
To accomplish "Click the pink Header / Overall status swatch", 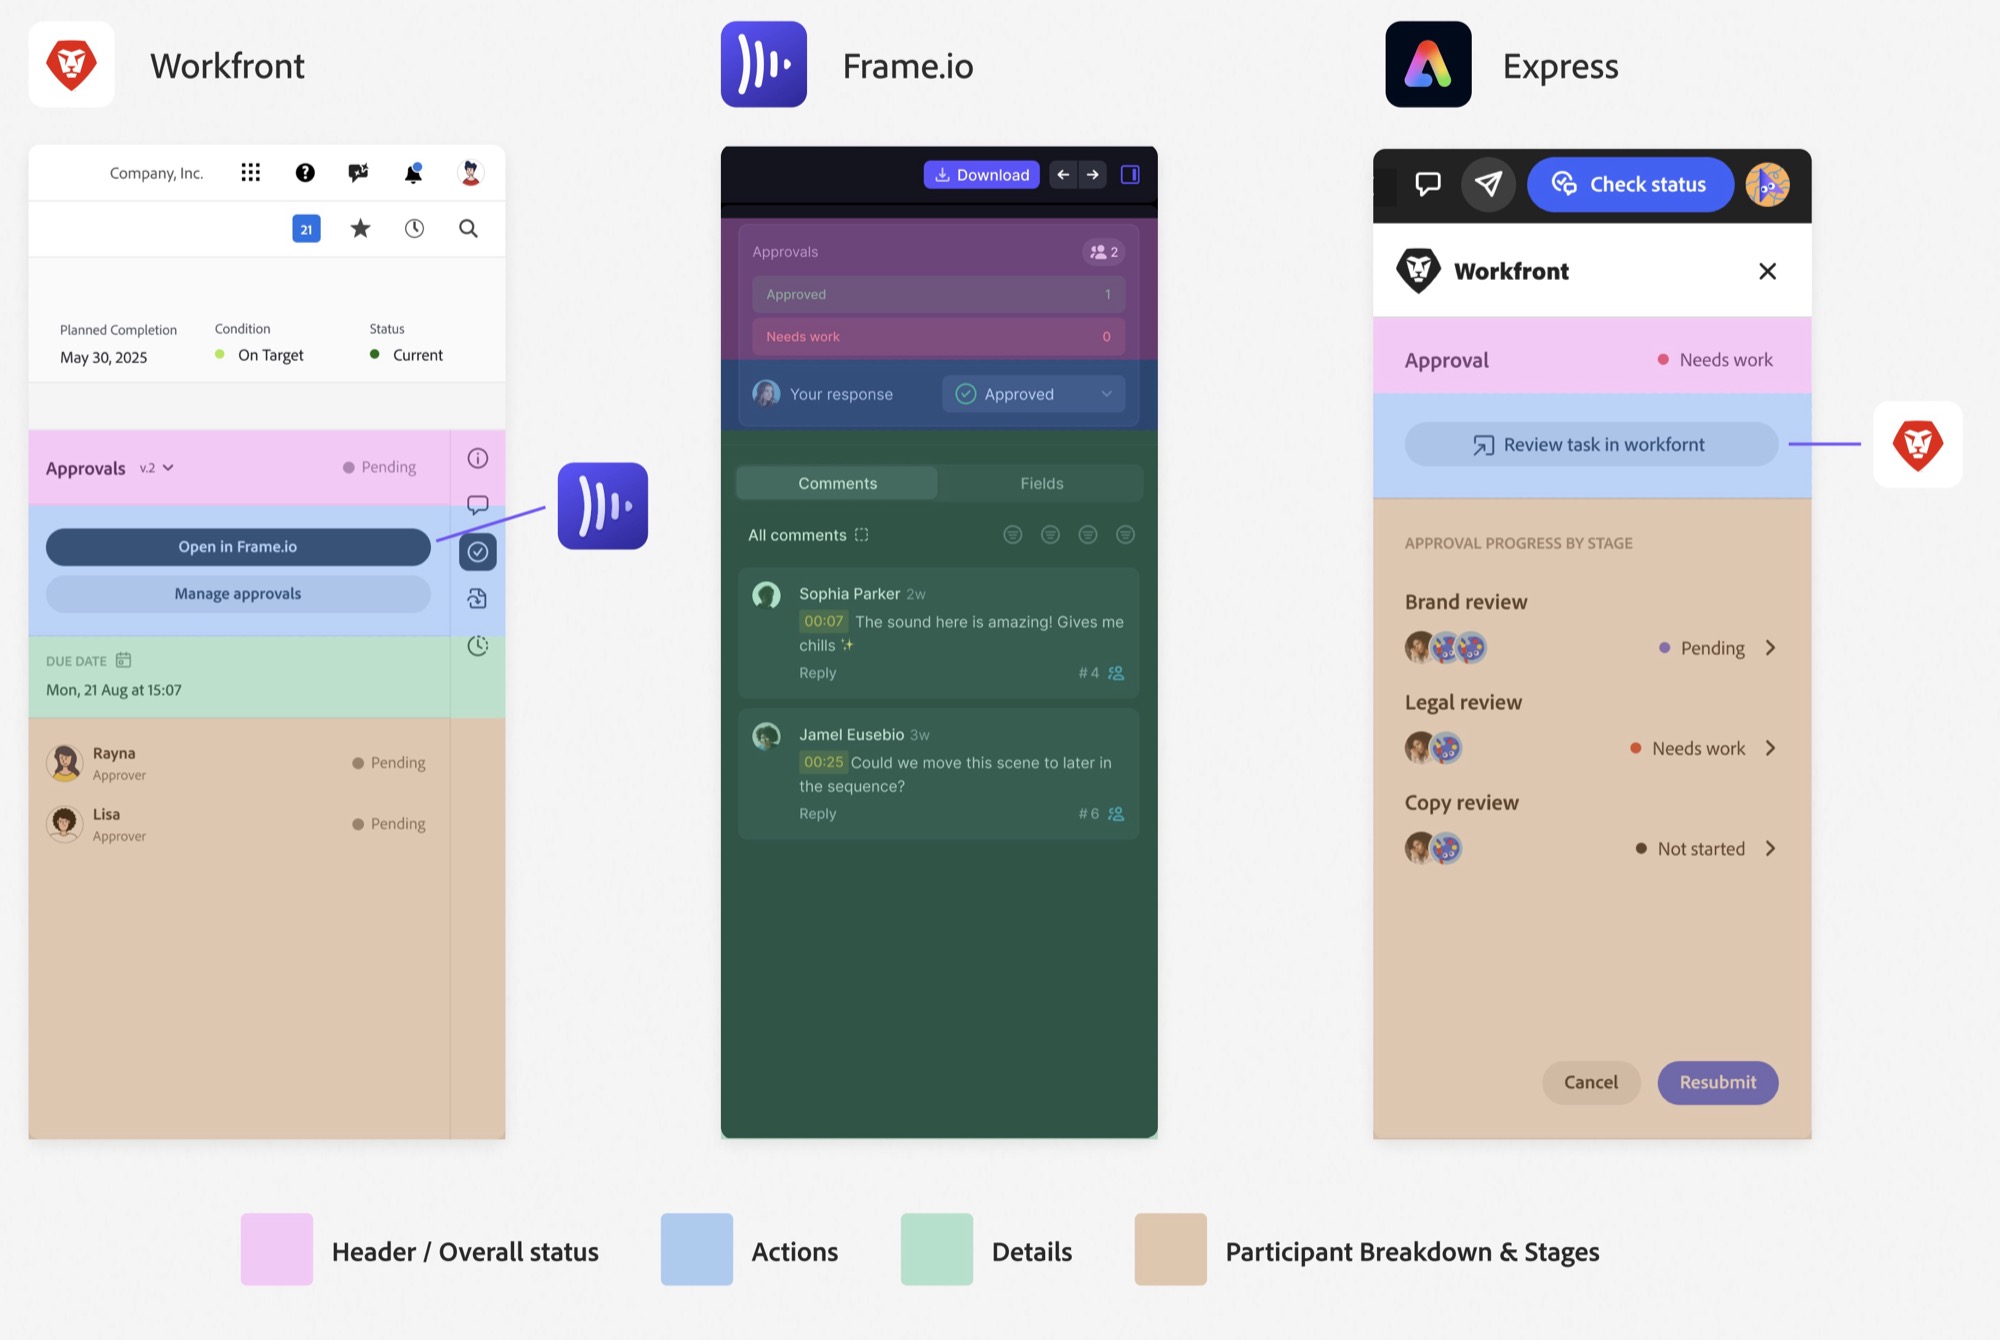I will coord(277,1249).
